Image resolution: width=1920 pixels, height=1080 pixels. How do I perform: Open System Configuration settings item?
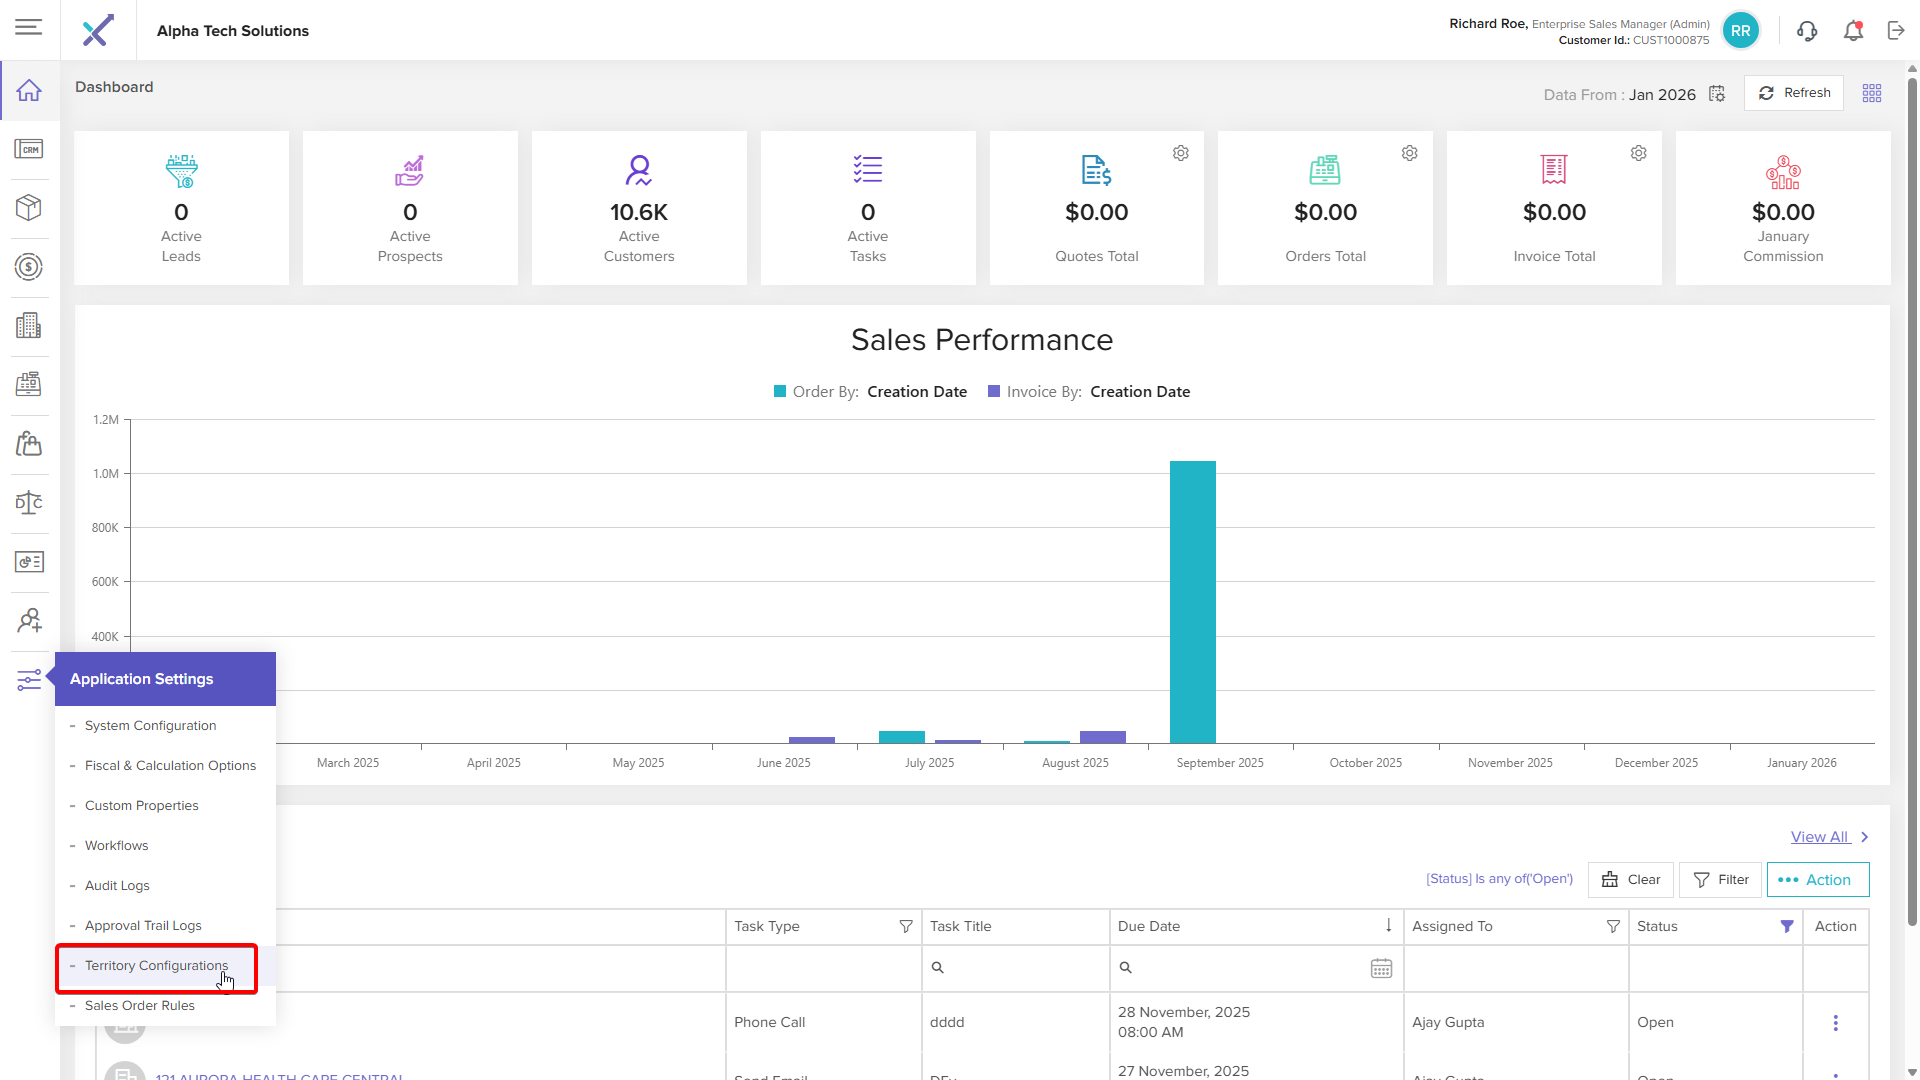[150, 726]
